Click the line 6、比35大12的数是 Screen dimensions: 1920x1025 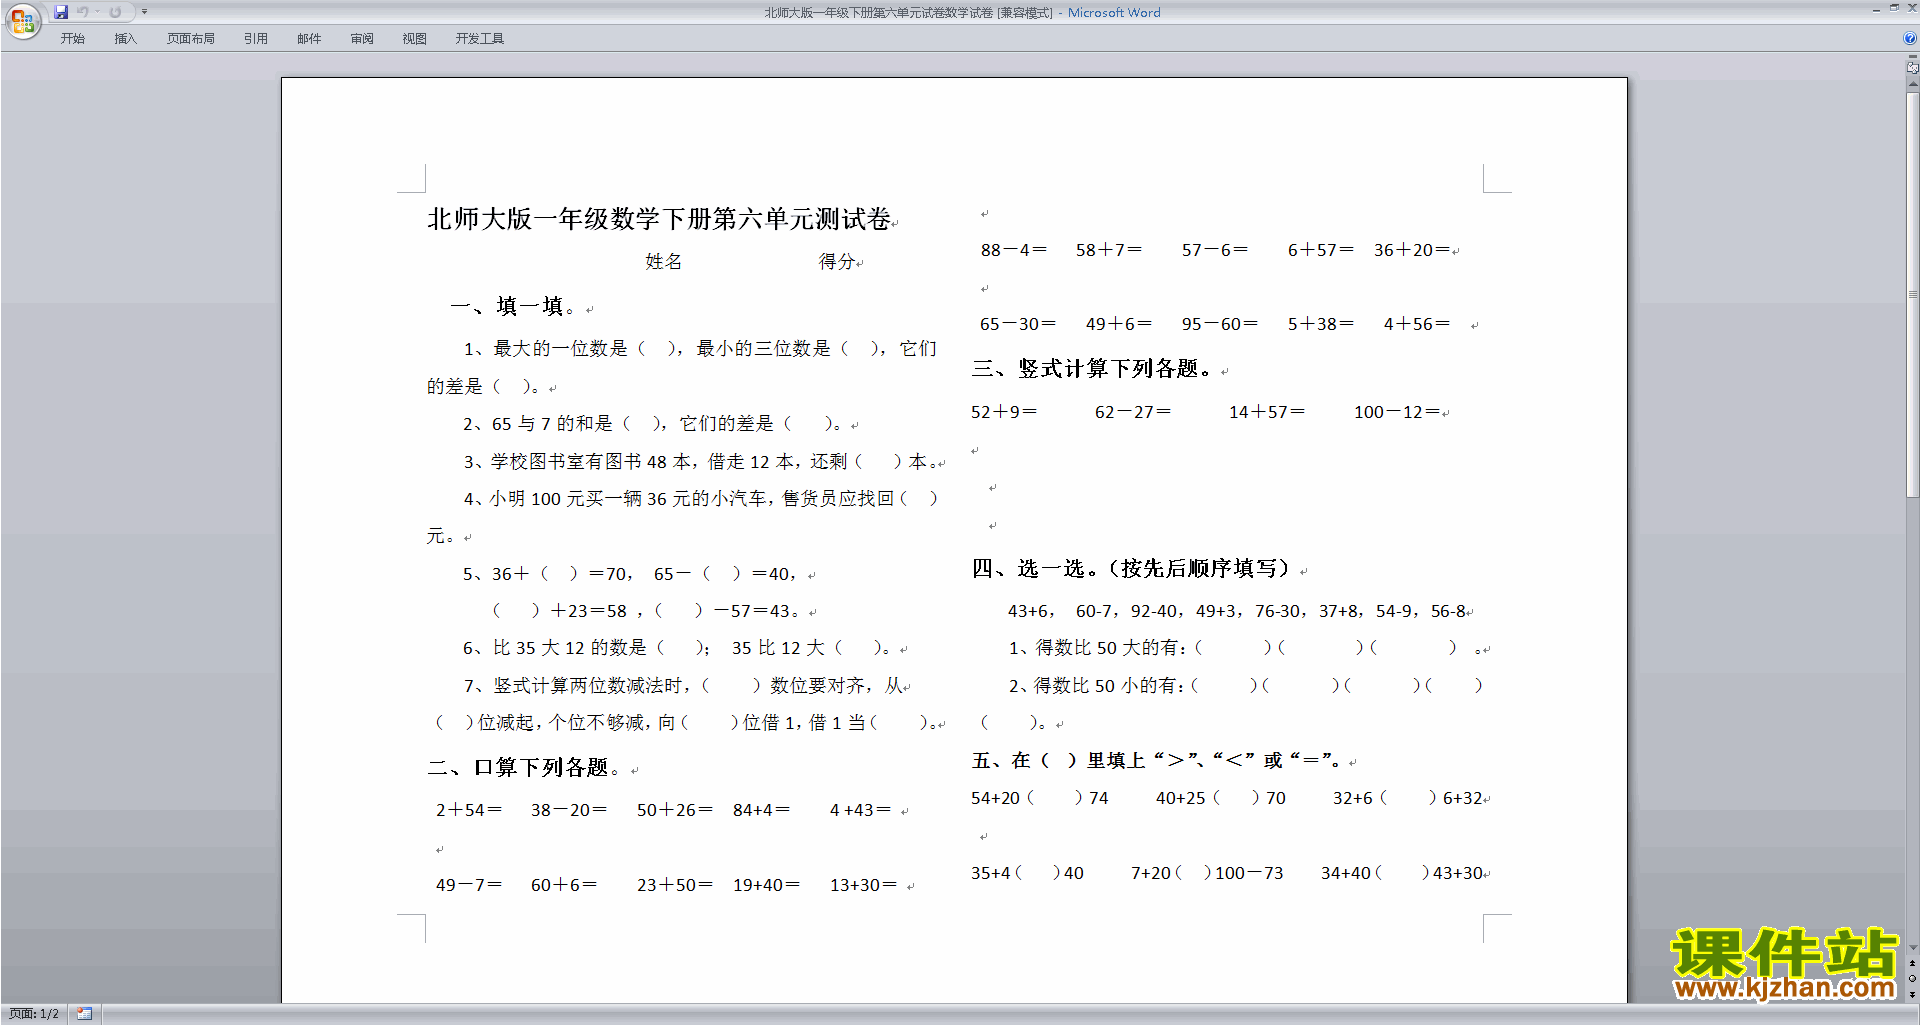click(x=679, y=648)
